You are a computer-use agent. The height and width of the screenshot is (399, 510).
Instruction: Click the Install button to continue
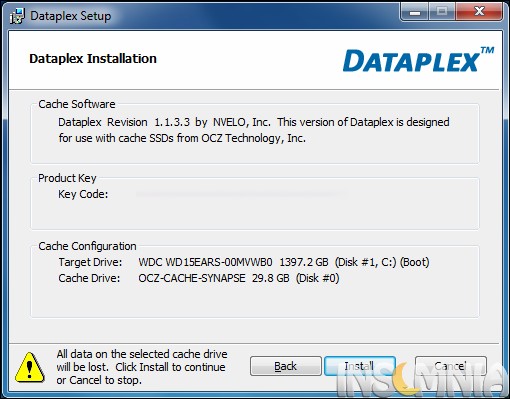pyautogui.click(x=360, y=366)
